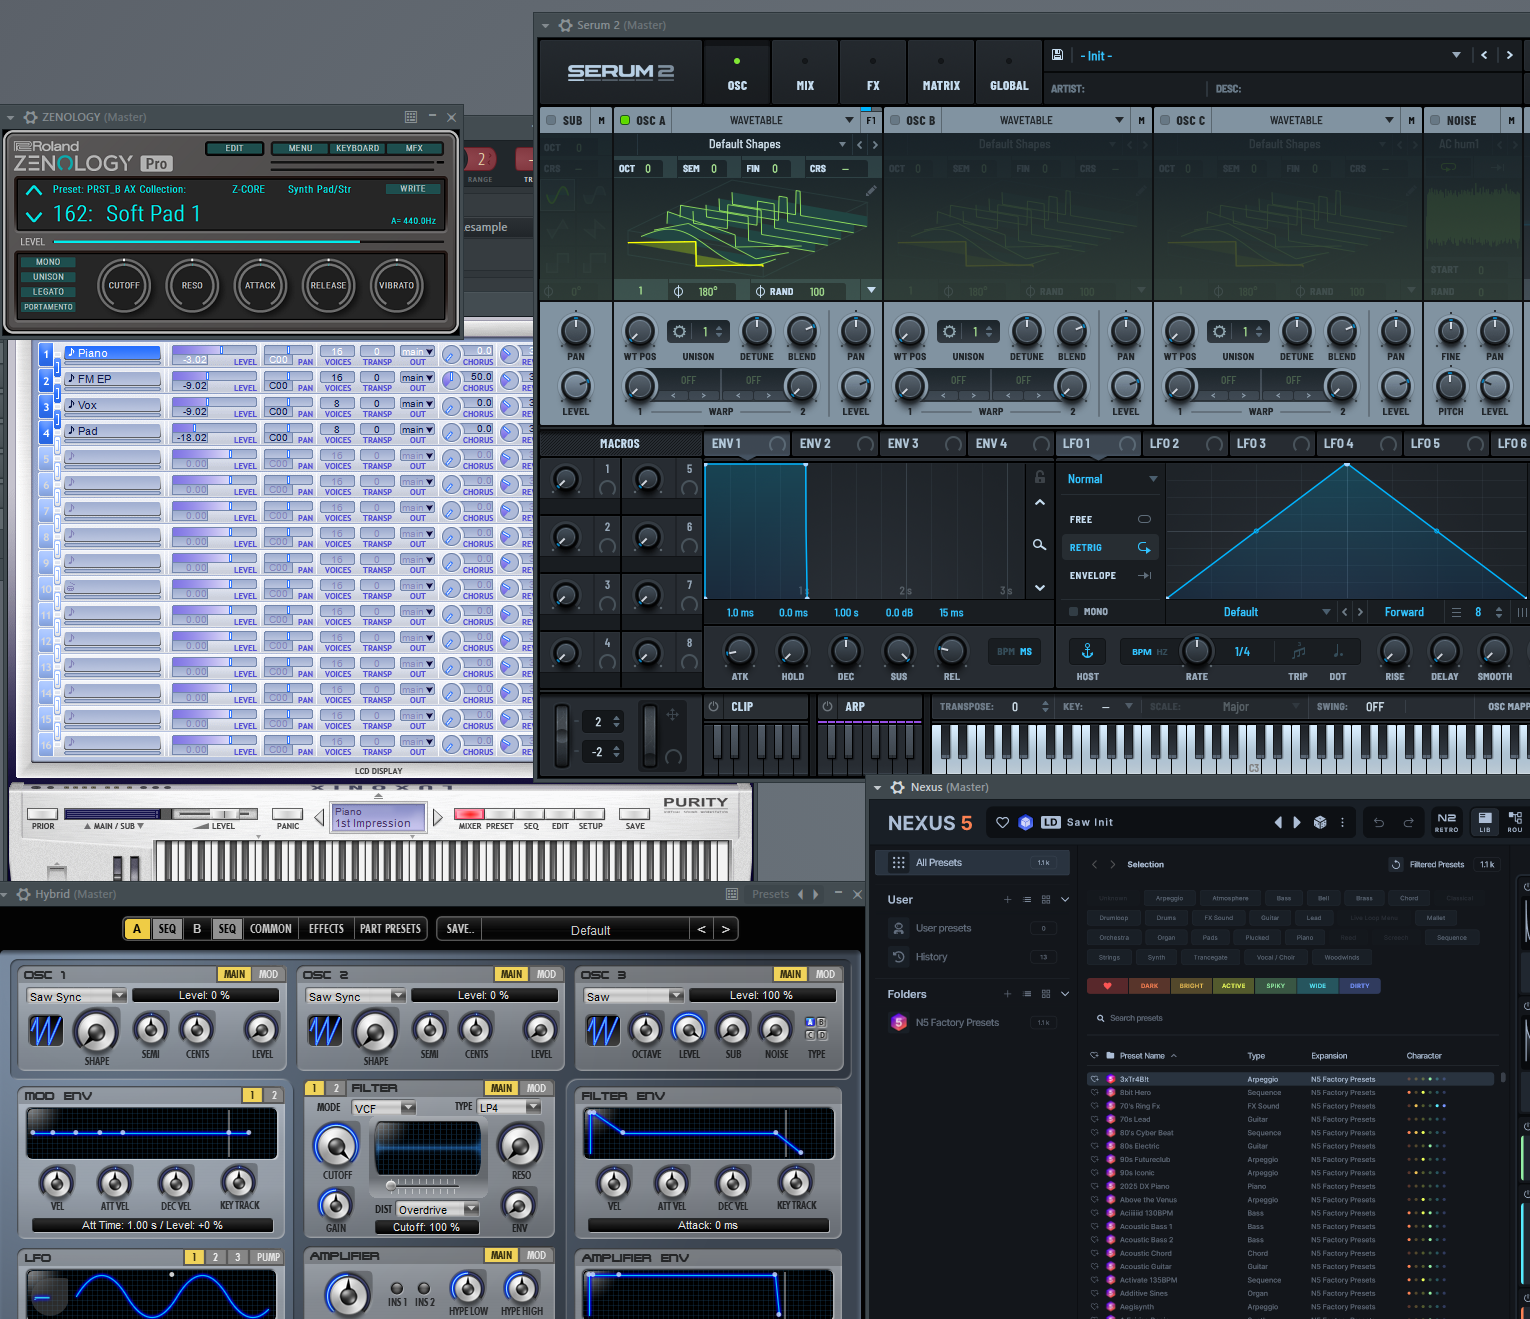Click the Serum OSC A pencil edit wavetable icon

[871, 190]
